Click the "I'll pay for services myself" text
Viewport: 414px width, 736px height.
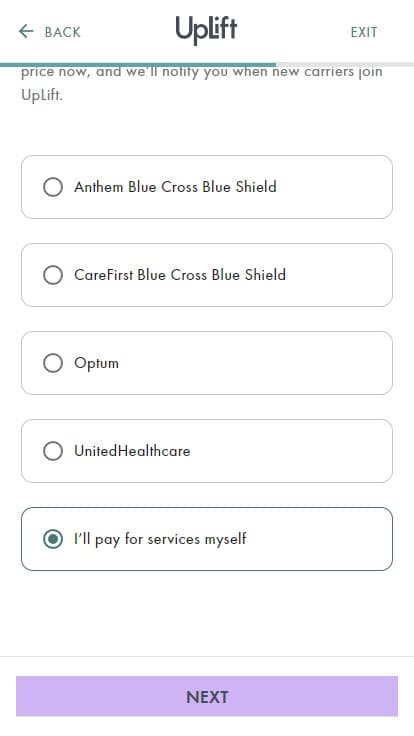click(x=160, y=539)
